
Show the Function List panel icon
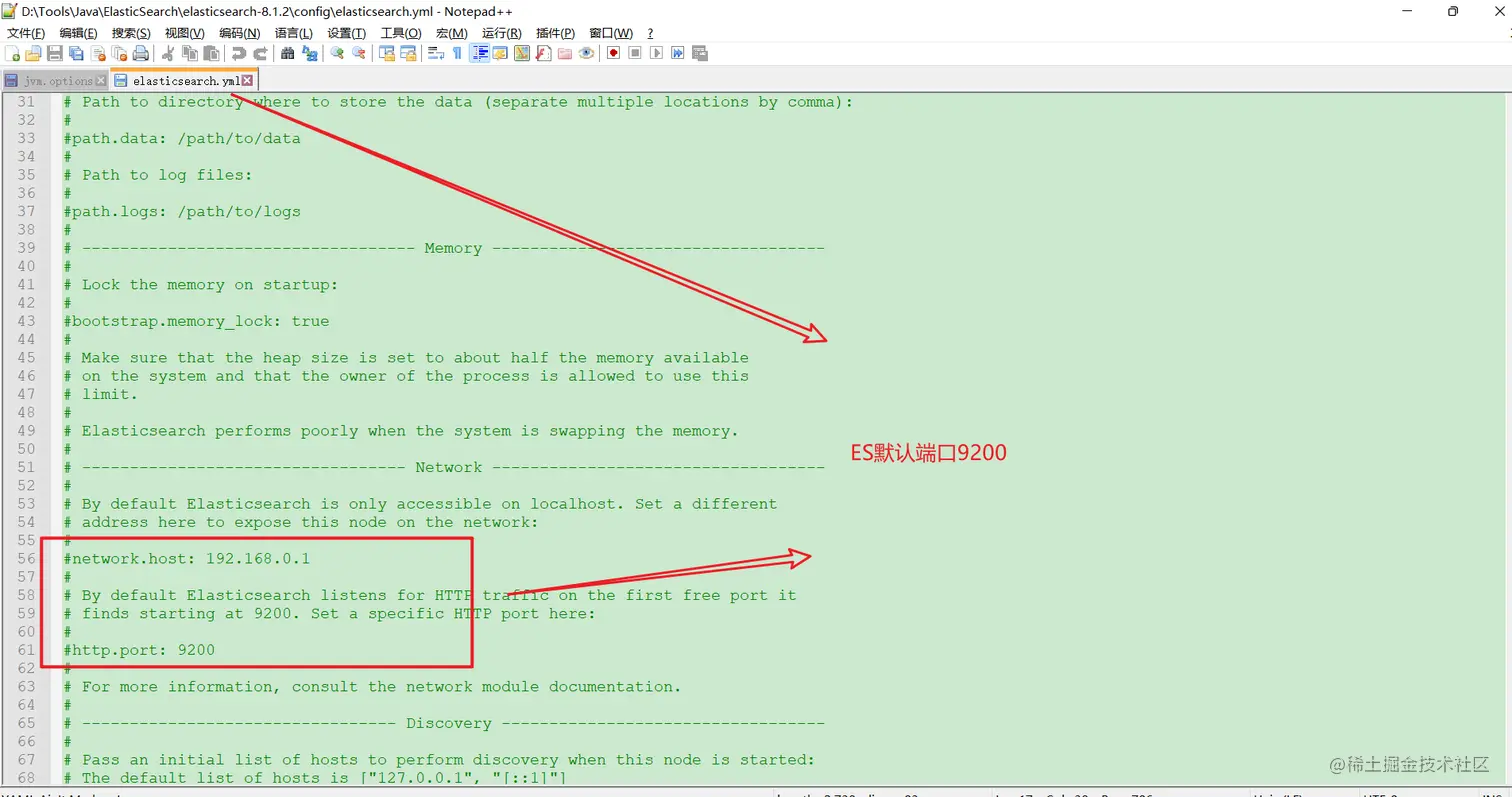tap(543, 53)
